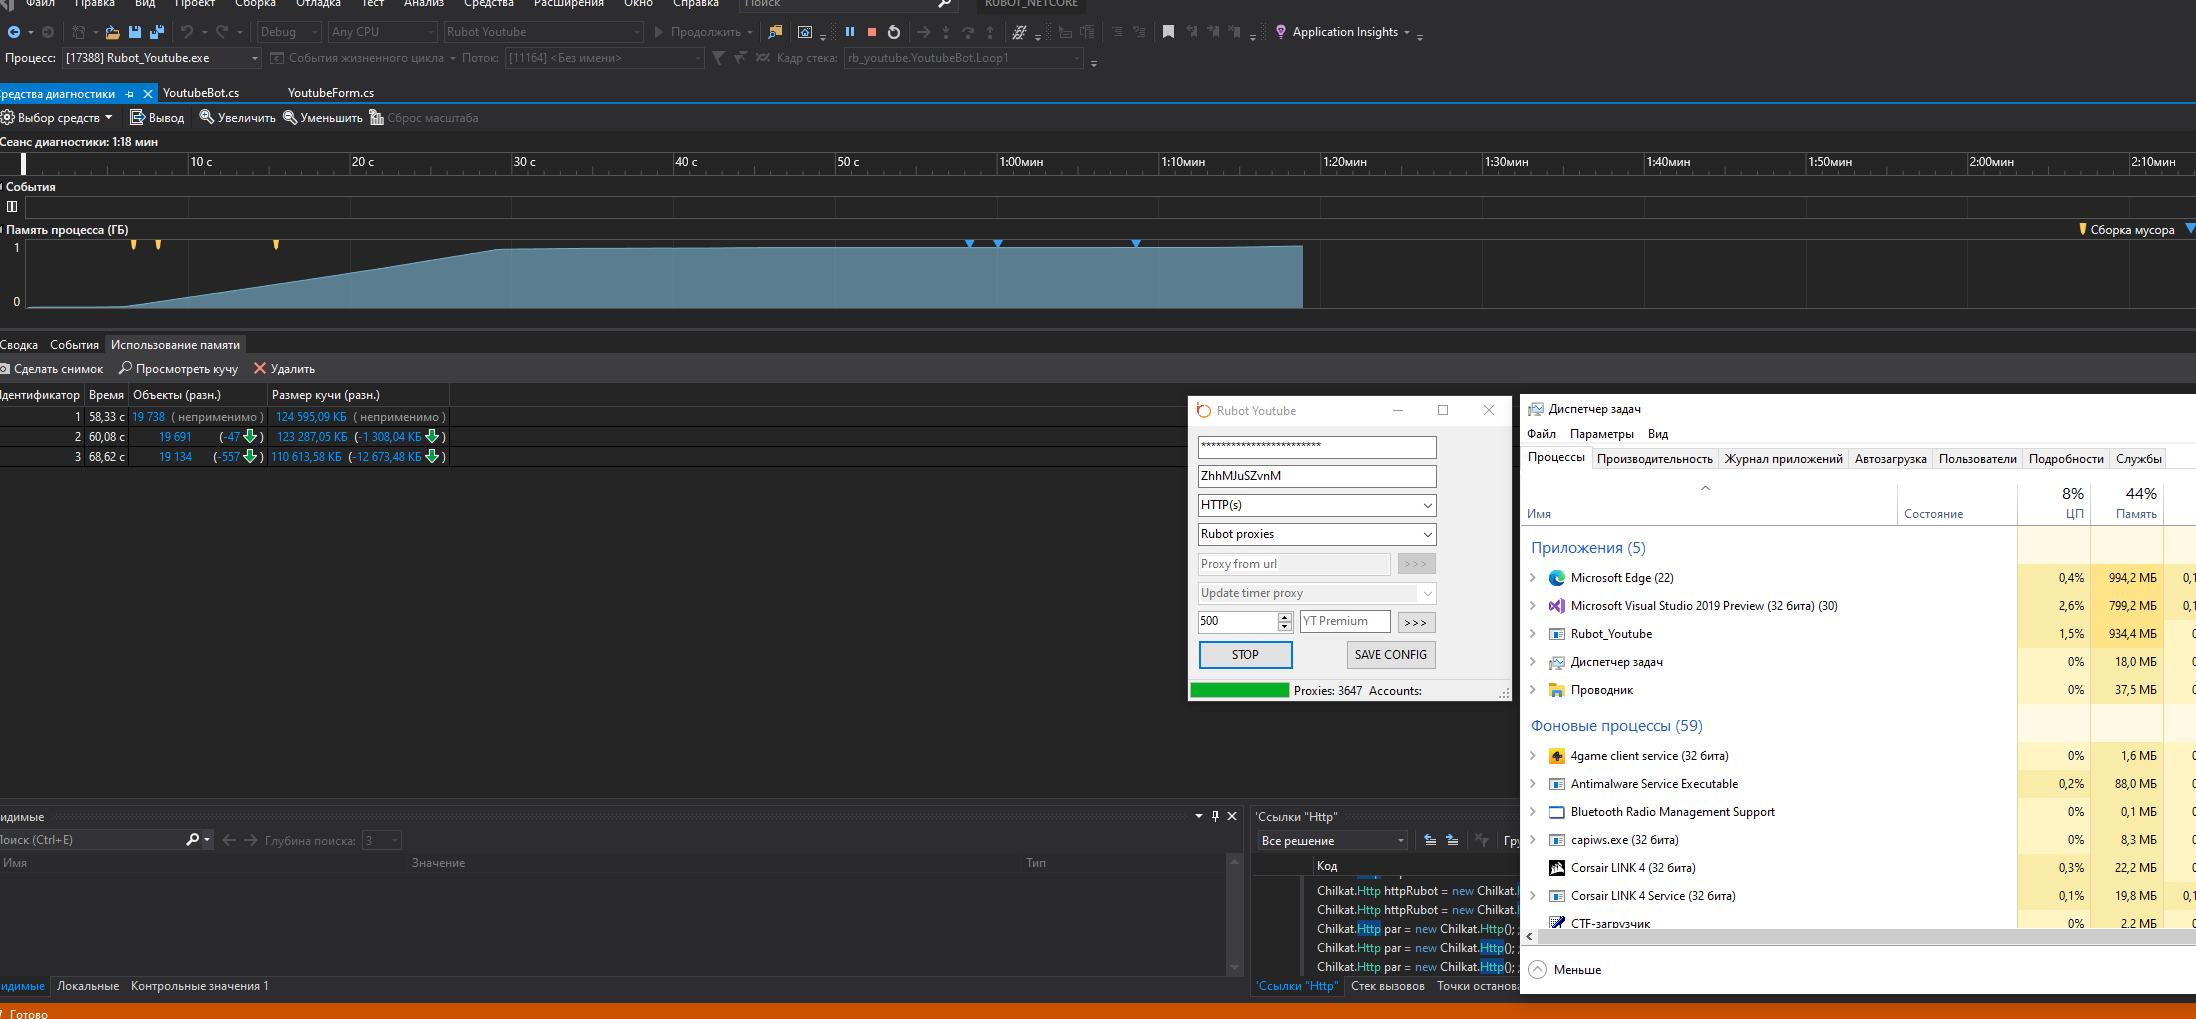Click the restart debugging icon
Viewport: 2196px width, 1019px height.
[894, 32]
